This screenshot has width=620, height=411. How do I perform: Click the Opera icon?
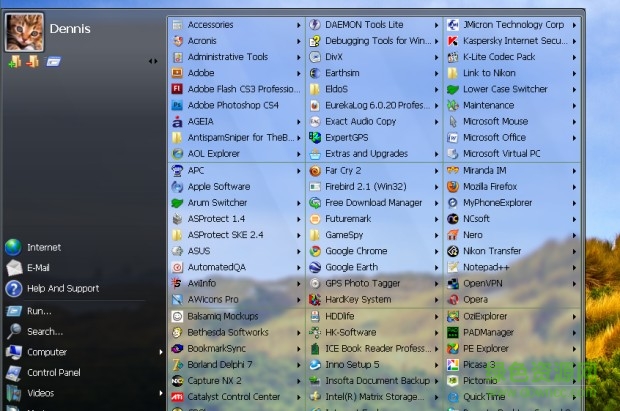coord(452,299)
